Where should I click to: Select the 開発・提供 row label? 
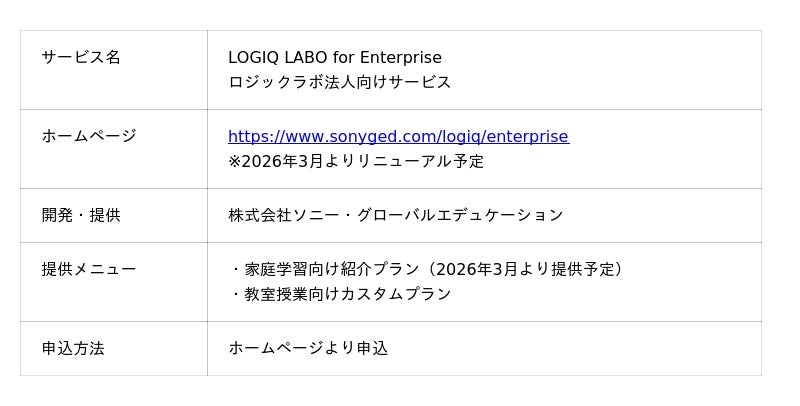tap(81, 215)
